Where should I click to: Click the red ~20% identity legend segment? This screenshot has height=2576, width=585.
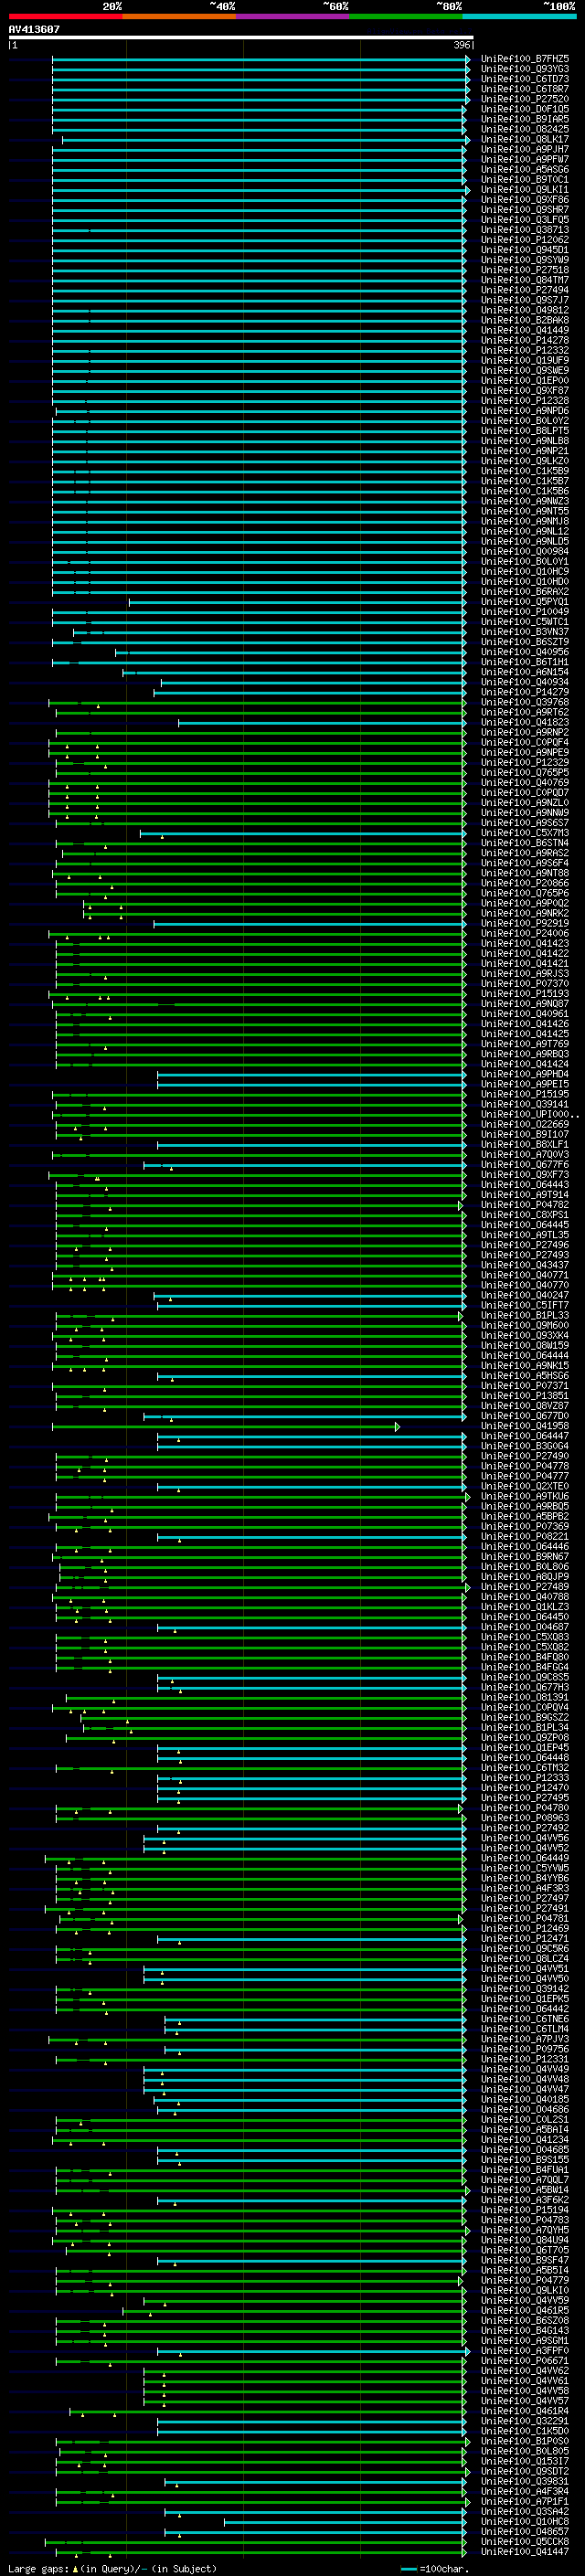click(x=65, y=16)
